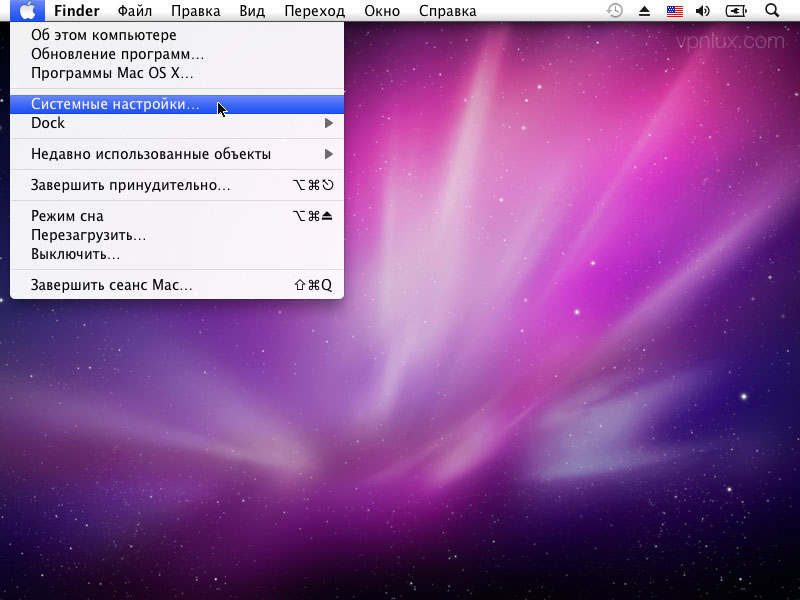Click the Apple logo menu icon
This screenshot has width=800, height=600.
pos(27,10)
